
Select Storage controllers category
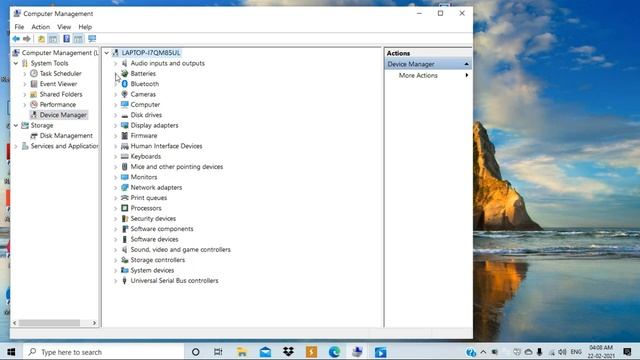[158, 260]
